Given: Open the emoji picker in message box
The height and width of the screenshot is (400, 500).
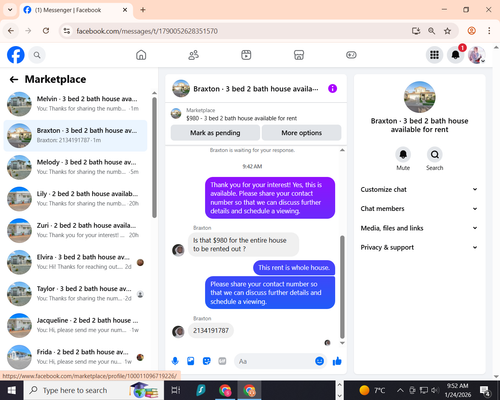Looking at the screenshot, I should 319,361.
